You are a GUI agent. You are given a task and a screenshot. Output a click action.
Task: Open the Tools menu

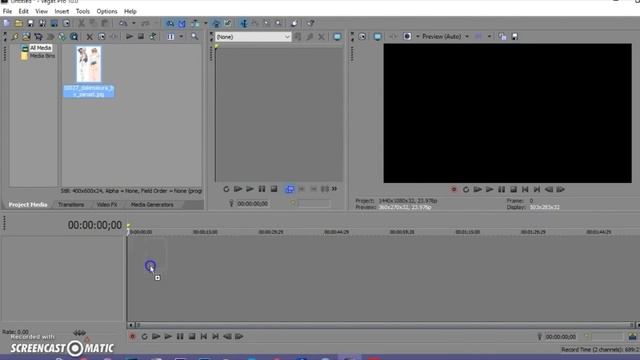[83, 11]
